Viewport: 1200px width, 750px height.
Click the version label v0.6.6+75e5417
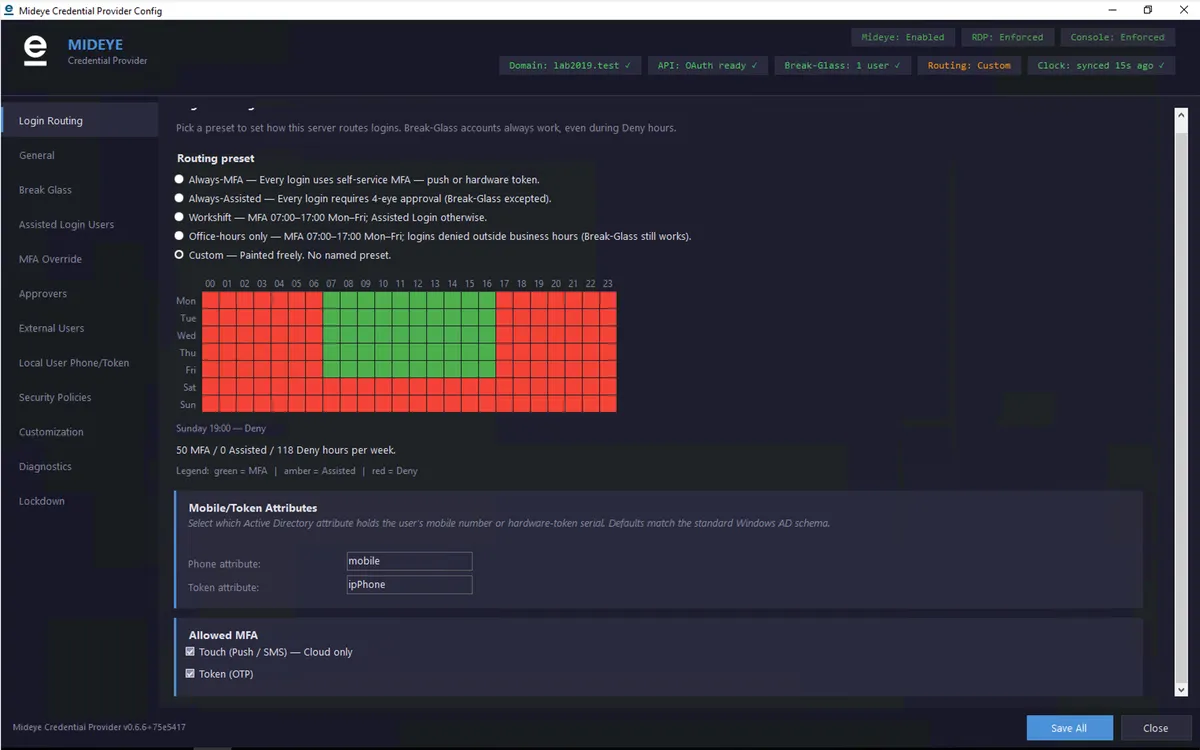[x=99, y=727]
